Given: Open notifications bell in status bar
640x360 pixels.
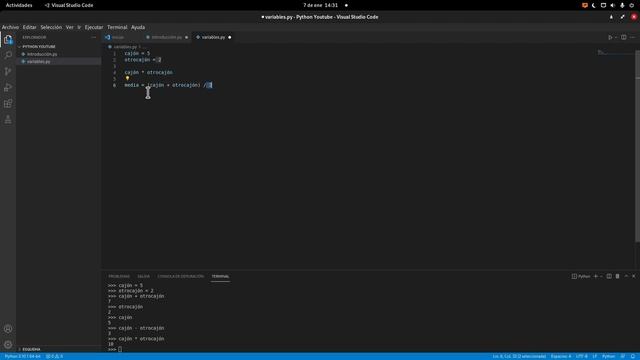Looking at the screenshot, I should point(633,356).
